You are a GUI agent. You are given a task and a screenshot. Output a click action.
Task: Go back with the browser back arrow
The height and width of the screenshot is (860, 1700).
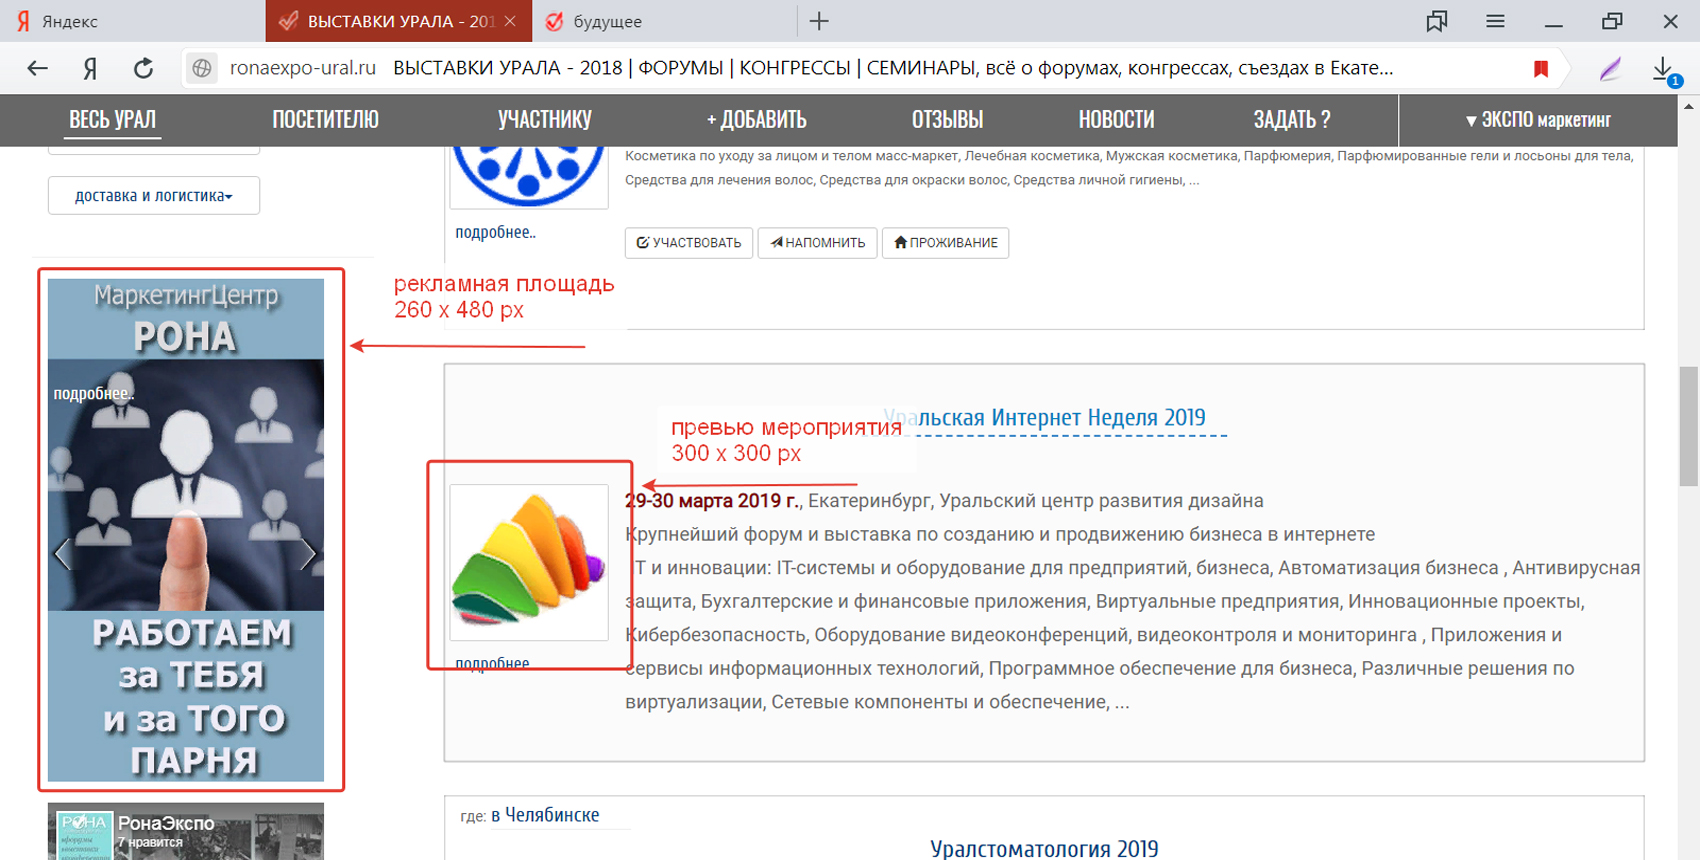[37, 68]
